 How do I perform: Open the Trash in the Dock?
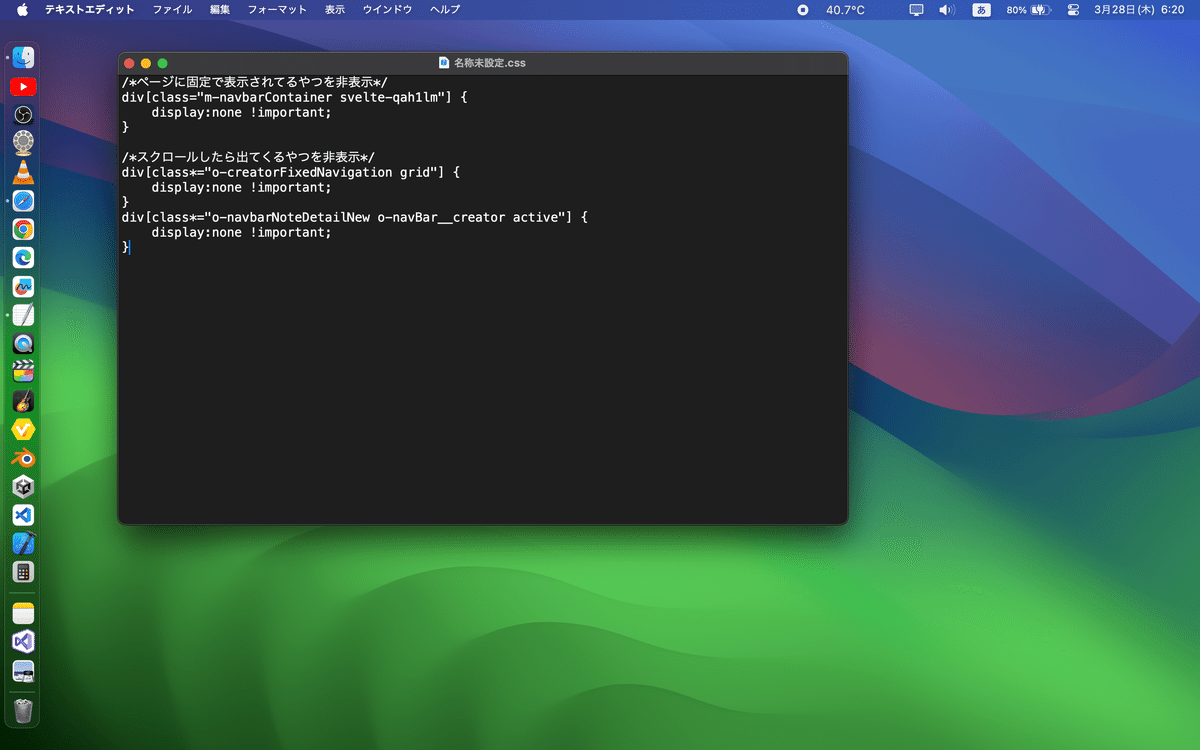click(x=23, y=710)
